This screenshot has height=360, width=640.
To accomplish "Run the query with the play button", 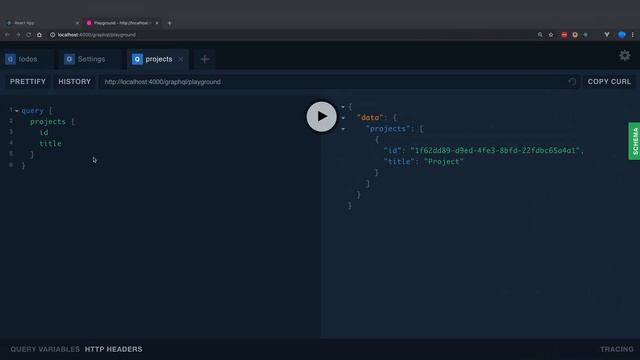I will point(322,117).
